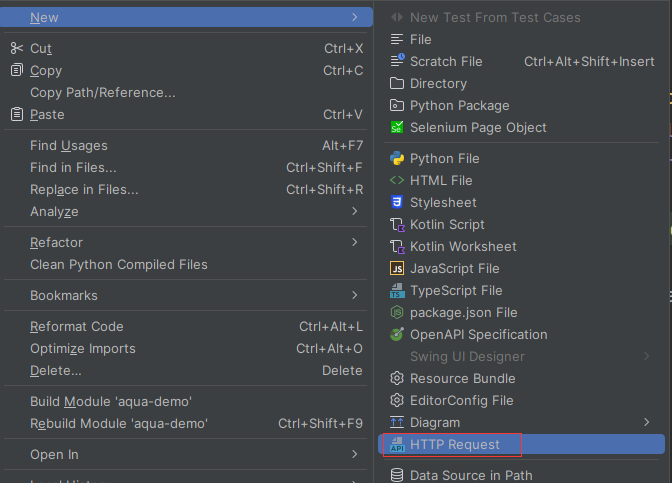The height and width of the screenshot is (483, 672).
Task: Expand the Refactor submenu arrow
Action: click(354, 242)
